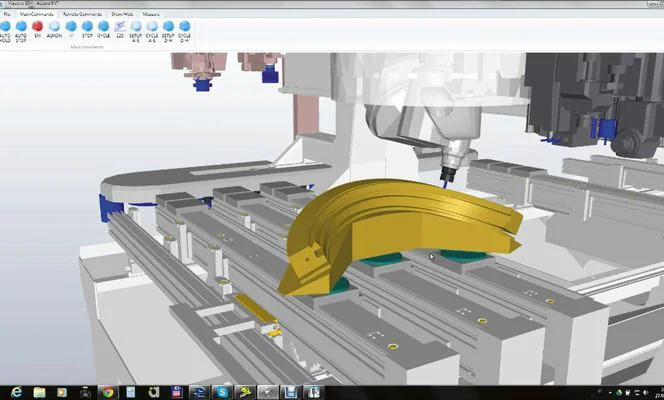The width and height of the screenshot is (664, 400).
Task: Switch to the Main Commands tab
Action: pos(37,15)
